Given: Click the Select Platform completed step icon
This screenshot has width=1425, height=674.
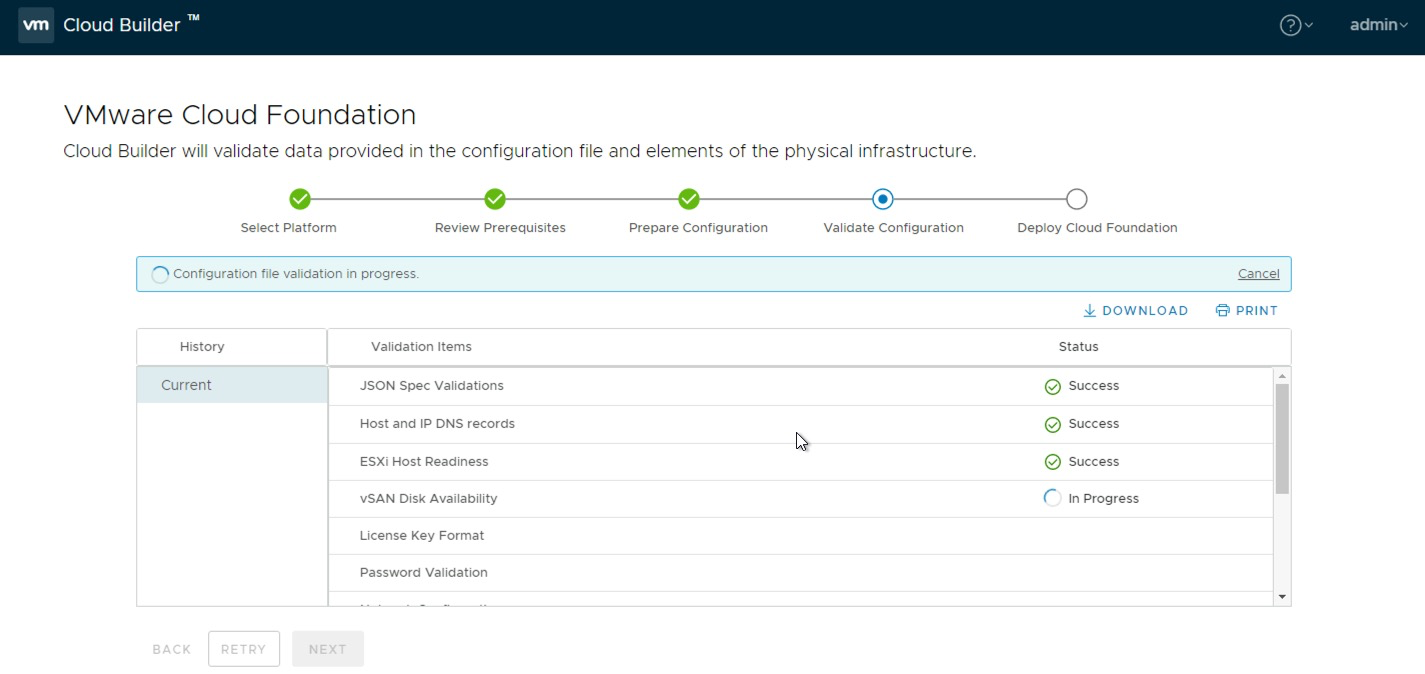Looking at the screenshot, I should tap(300, 199).
